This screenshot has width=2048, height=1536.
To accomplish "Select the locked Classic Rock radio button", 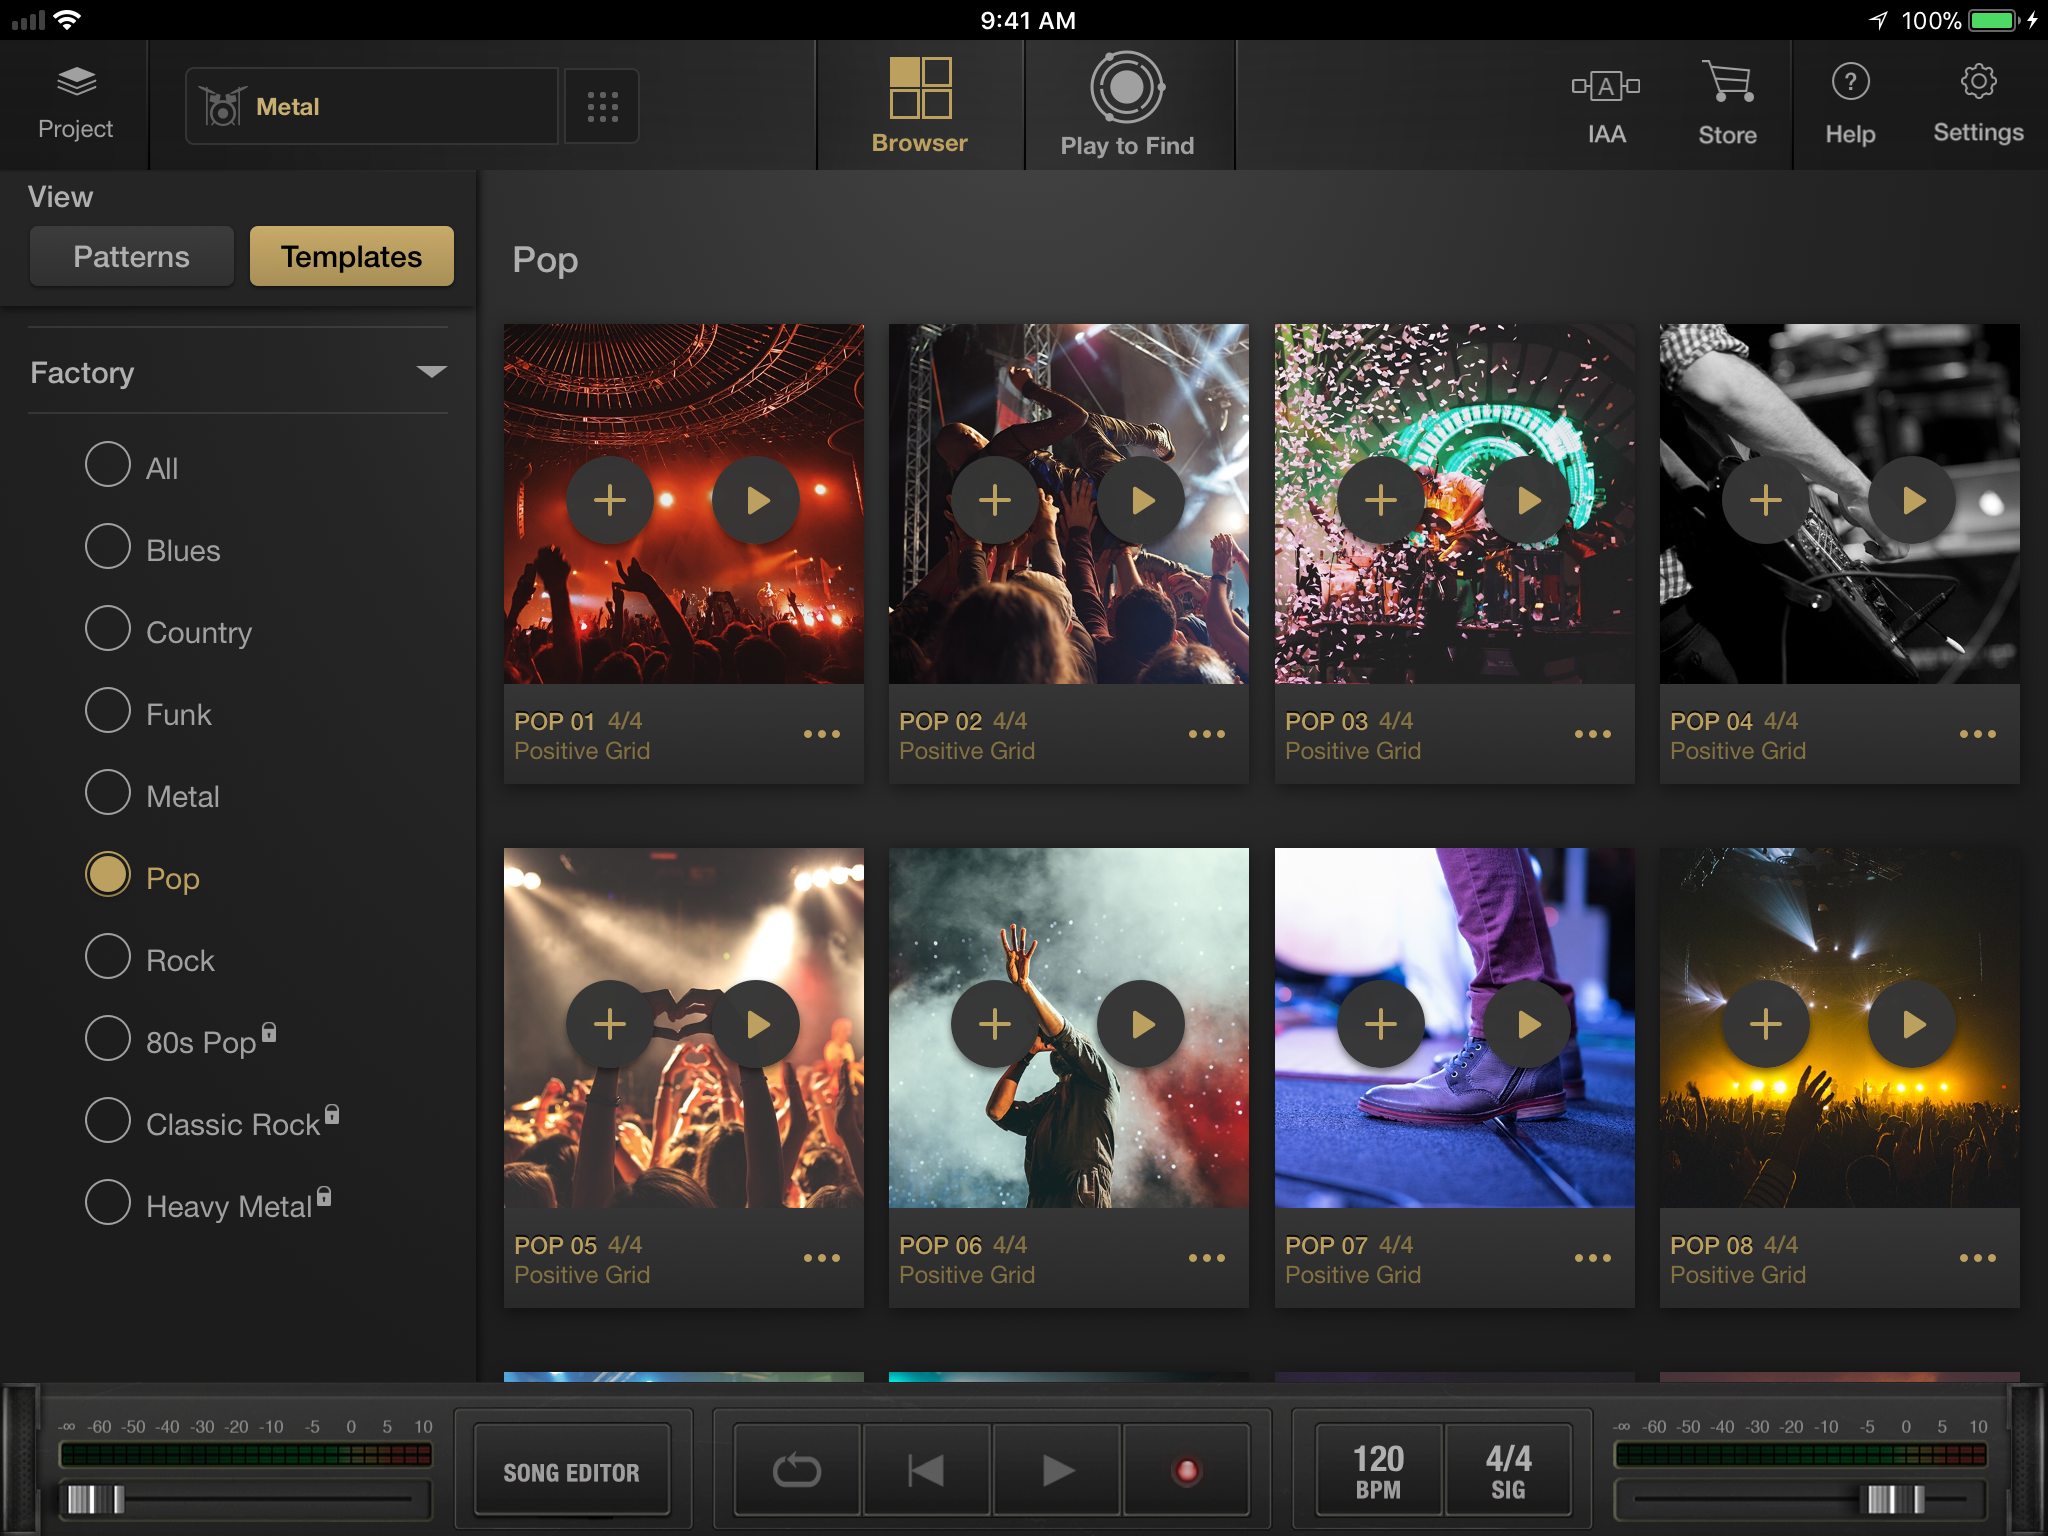I will tap(108, 1121).
